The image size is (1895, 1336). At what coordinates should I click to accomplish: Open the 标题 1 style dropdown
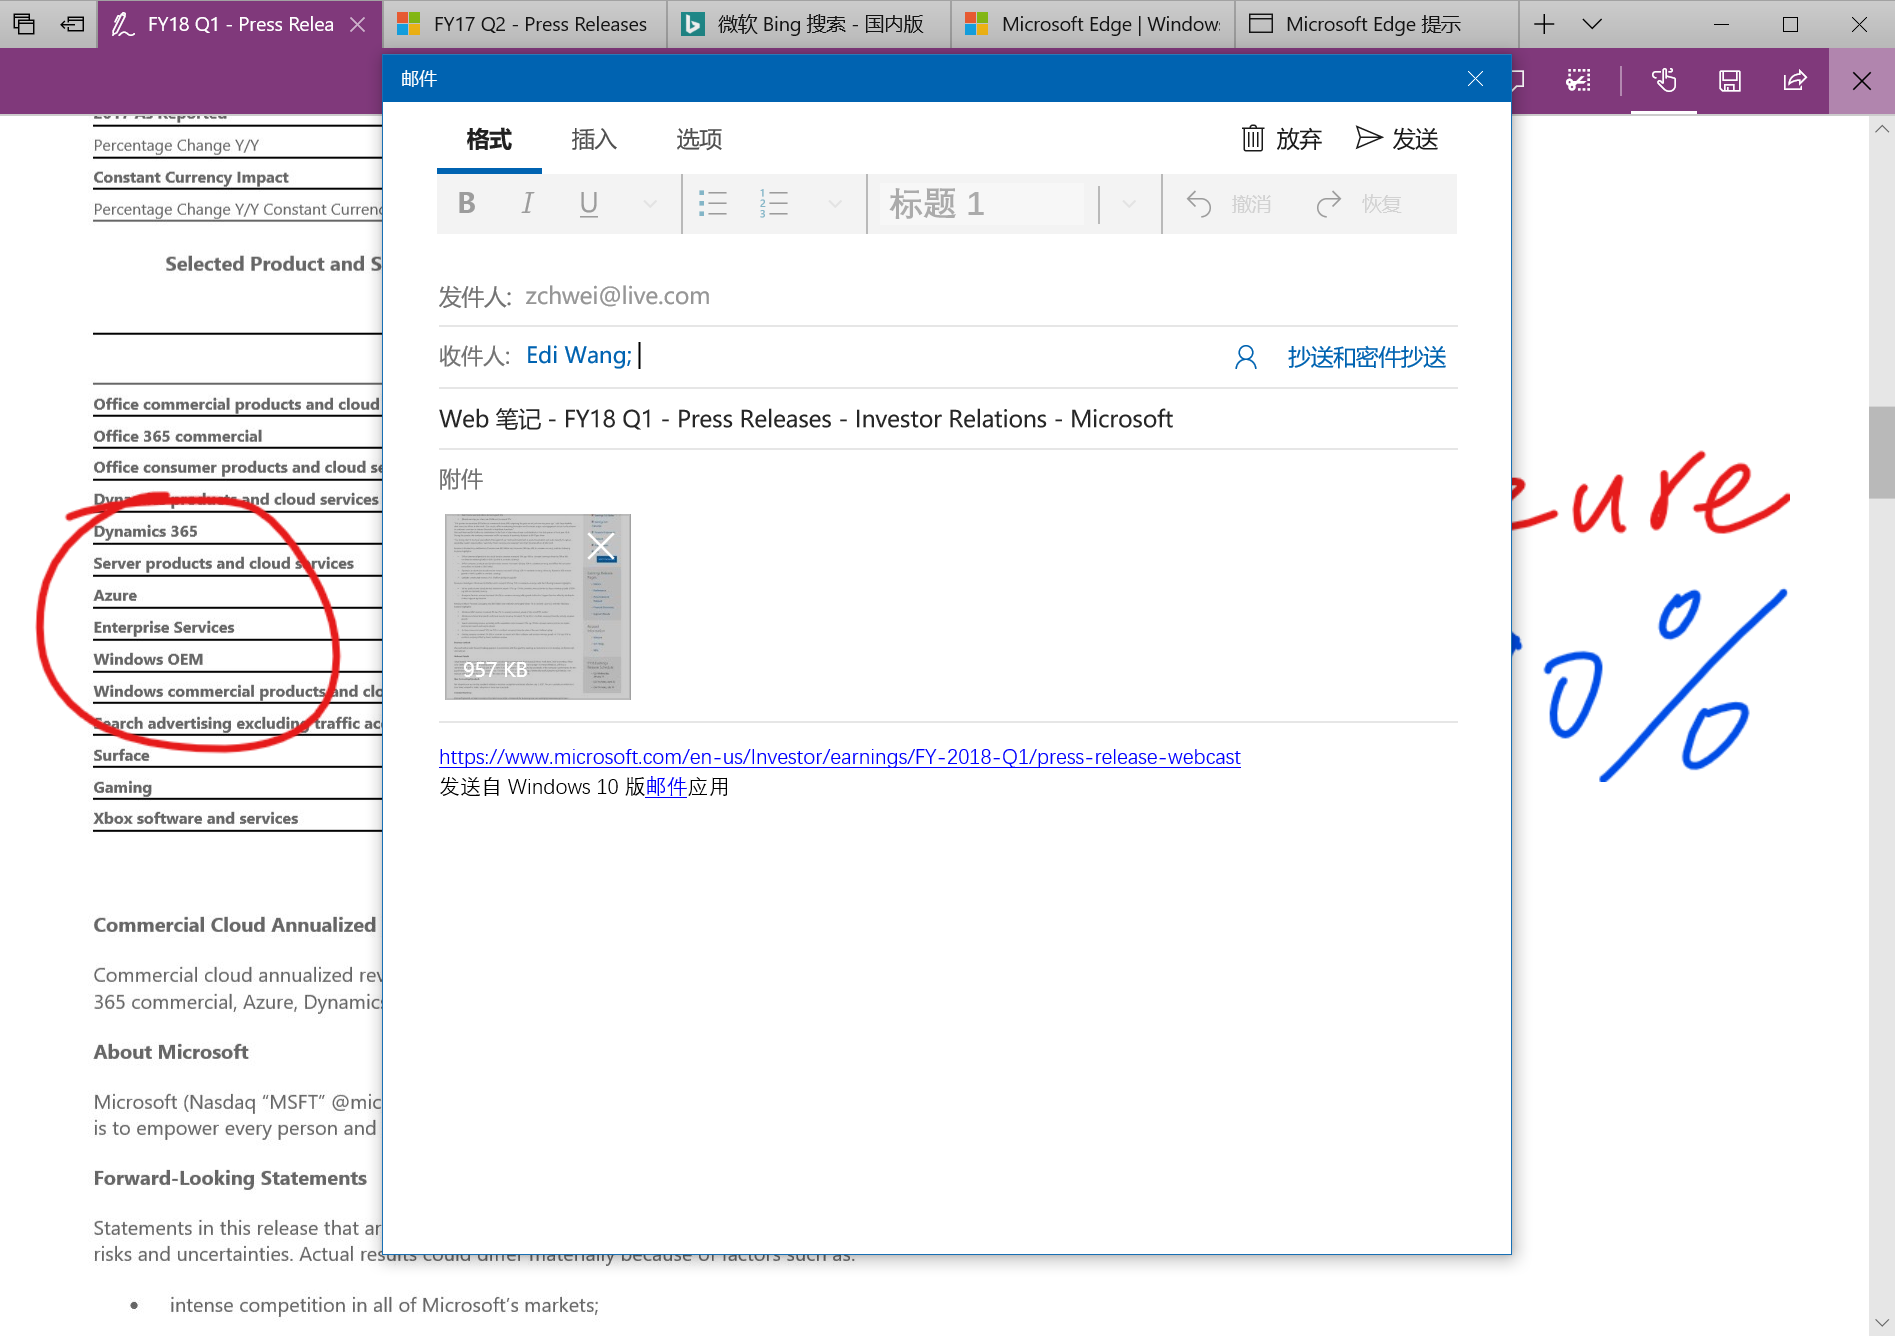pyautogui.click(x=1128, y=203)
